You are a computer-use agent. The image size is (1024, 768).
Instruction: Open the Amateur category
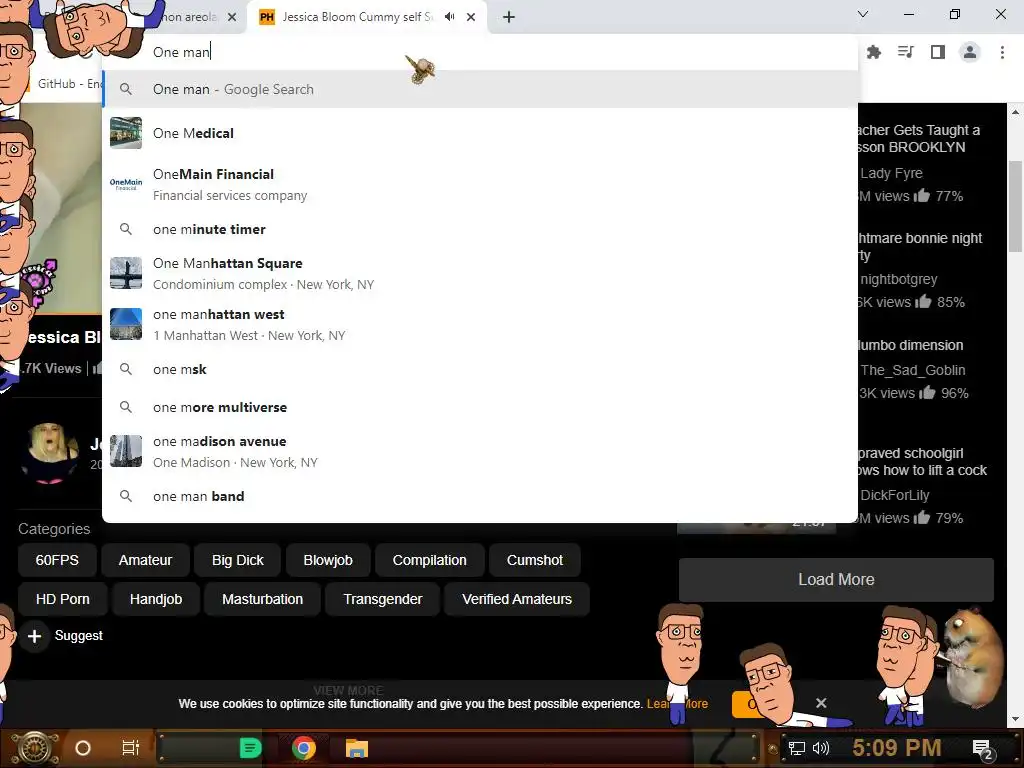point(145,560)
